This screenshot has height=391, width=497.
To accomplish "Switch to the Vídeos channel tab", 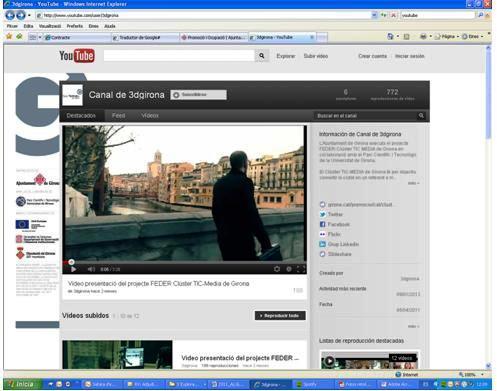I will click(150, 115).
